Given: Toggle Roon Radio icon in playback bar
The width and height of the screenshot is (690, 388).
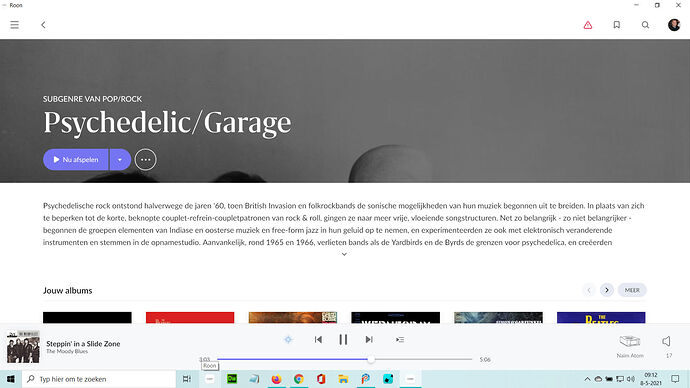Looking at the screenshot, I should point(288,340).
